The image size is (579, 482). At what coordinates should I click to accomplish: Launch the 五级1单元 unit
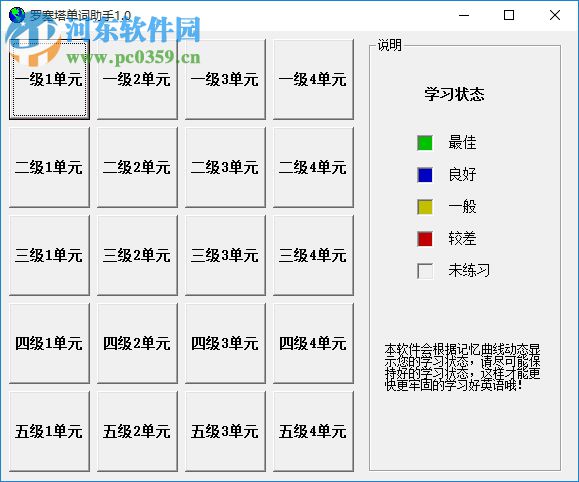point(49,431)
